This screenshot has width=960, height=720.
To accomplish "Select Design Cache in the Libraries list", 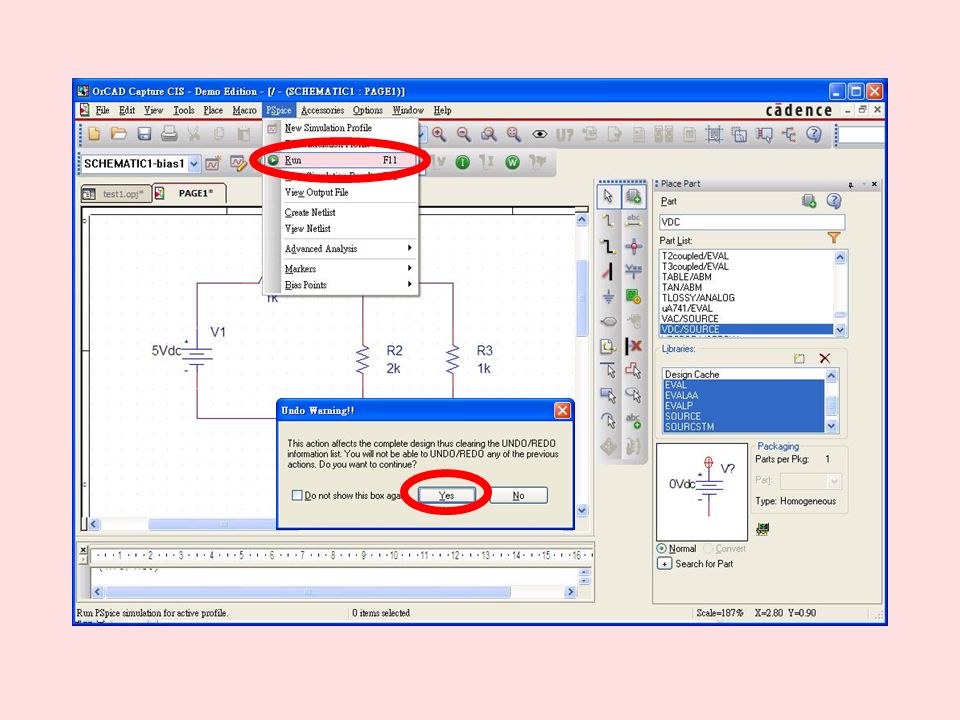I will pos(743,374).
